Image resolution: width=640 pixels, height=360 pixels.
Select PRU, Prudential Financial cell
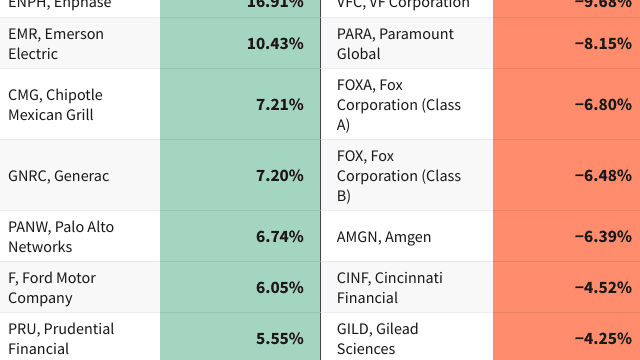click(x=80, y=337)
